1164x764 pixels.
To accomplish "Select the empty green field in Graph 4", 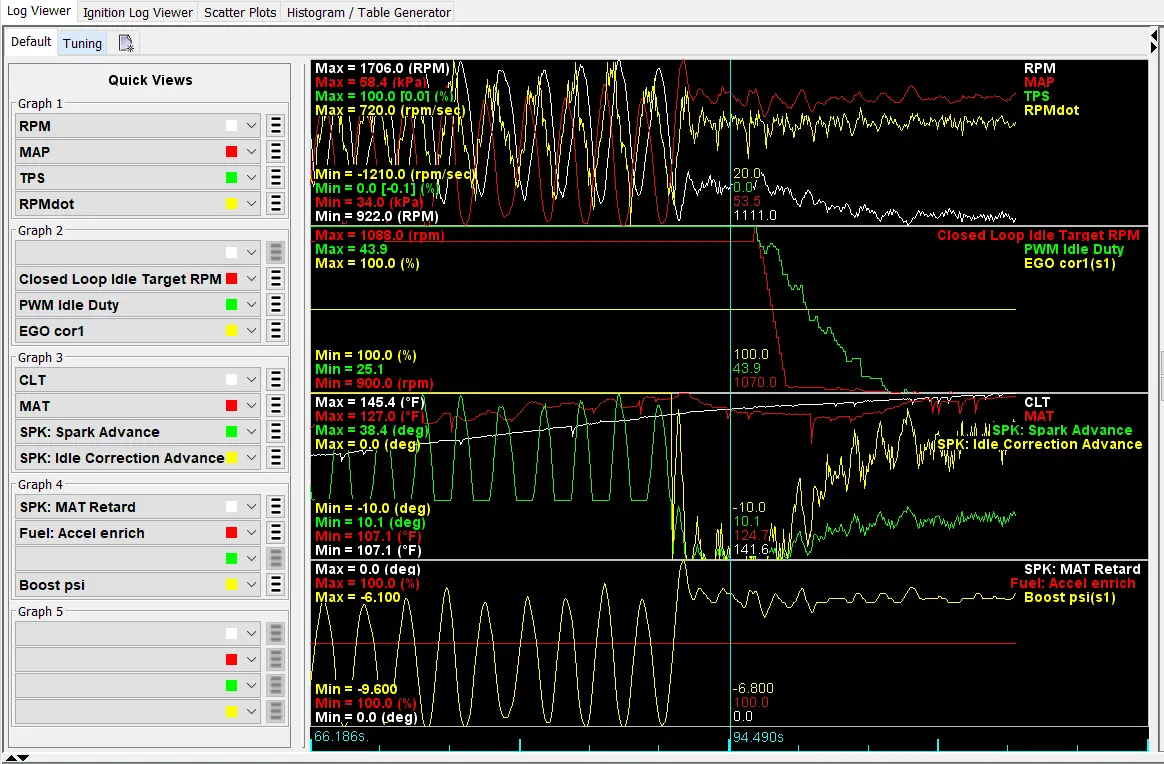I will [x=137, y=558].
